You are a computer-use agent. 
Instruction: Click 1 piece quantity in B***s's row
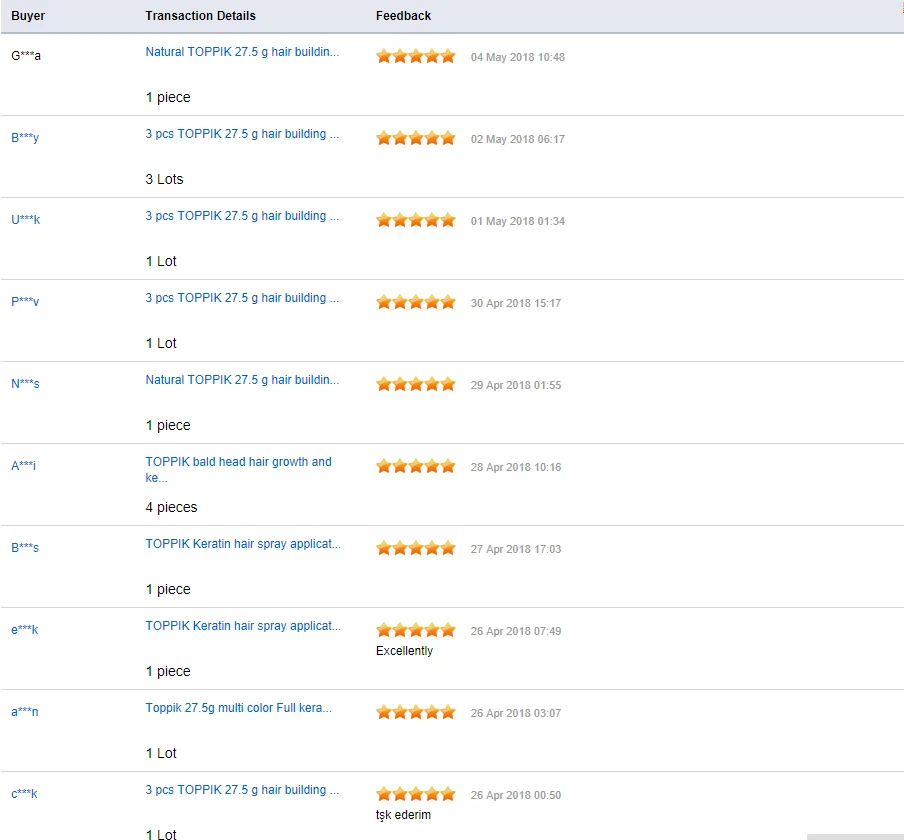point(168,589)
